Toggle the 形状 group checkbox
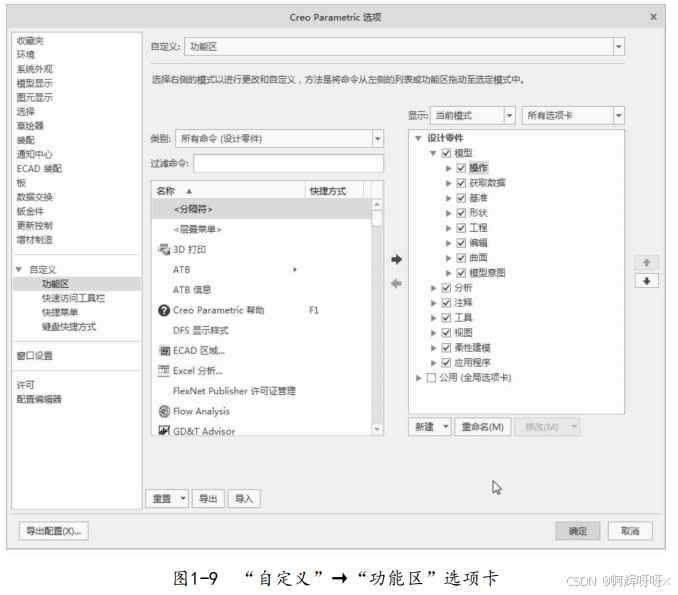This screenshot has height=595, width=678. 461,213
